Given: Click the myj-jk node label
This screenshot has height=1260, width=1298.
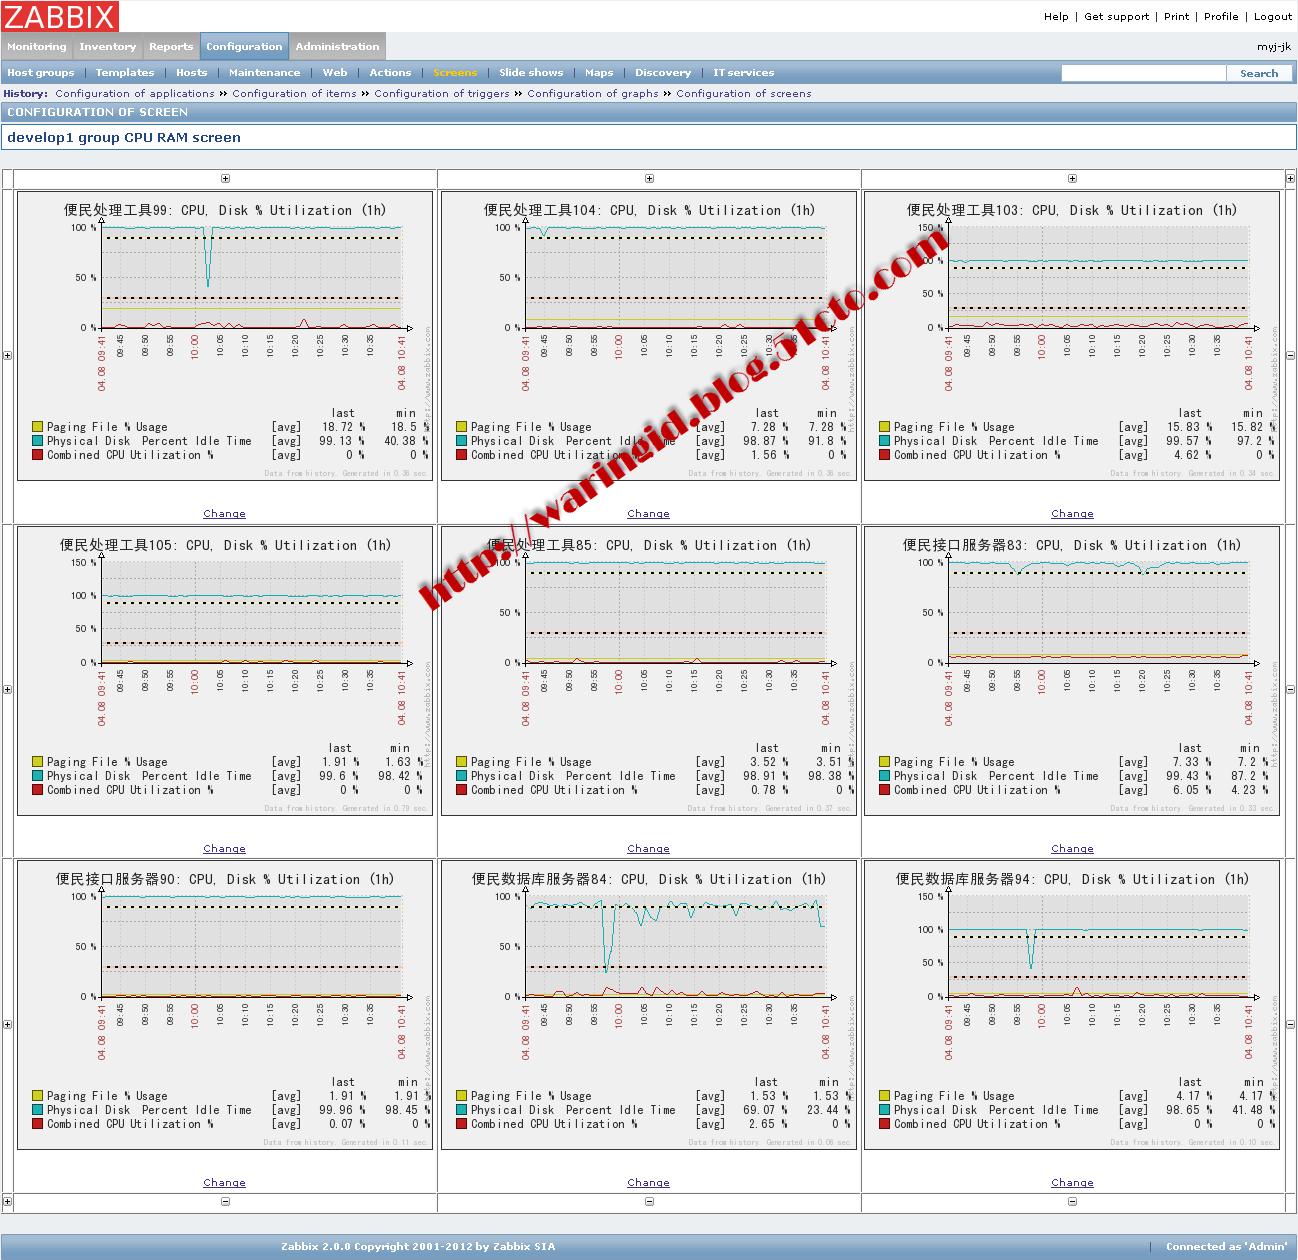Looking at the screenshot, I should click(x=1274, y=47).
